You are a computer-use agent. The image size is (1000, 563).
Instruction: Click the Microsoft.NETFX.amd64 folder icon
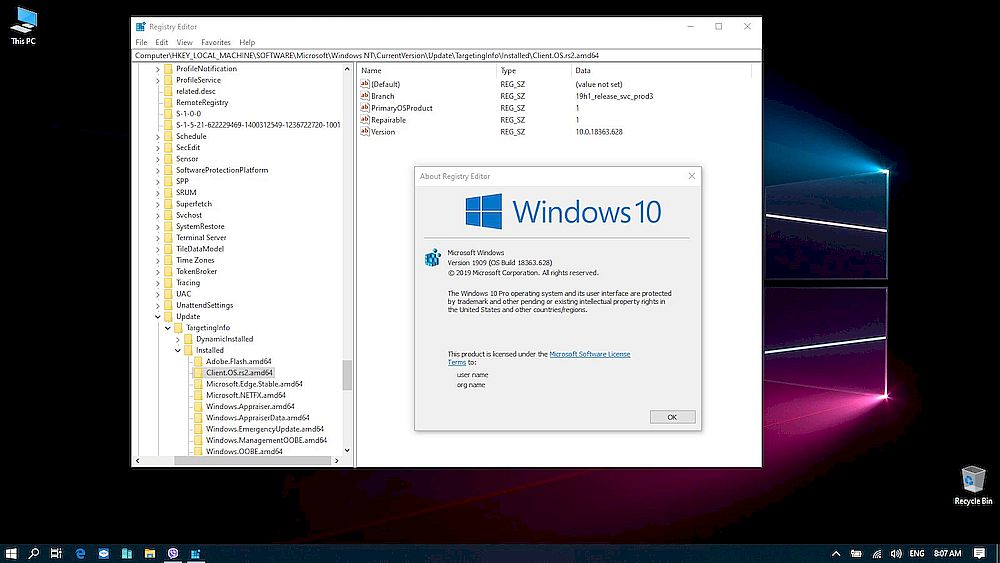(198, 395)
